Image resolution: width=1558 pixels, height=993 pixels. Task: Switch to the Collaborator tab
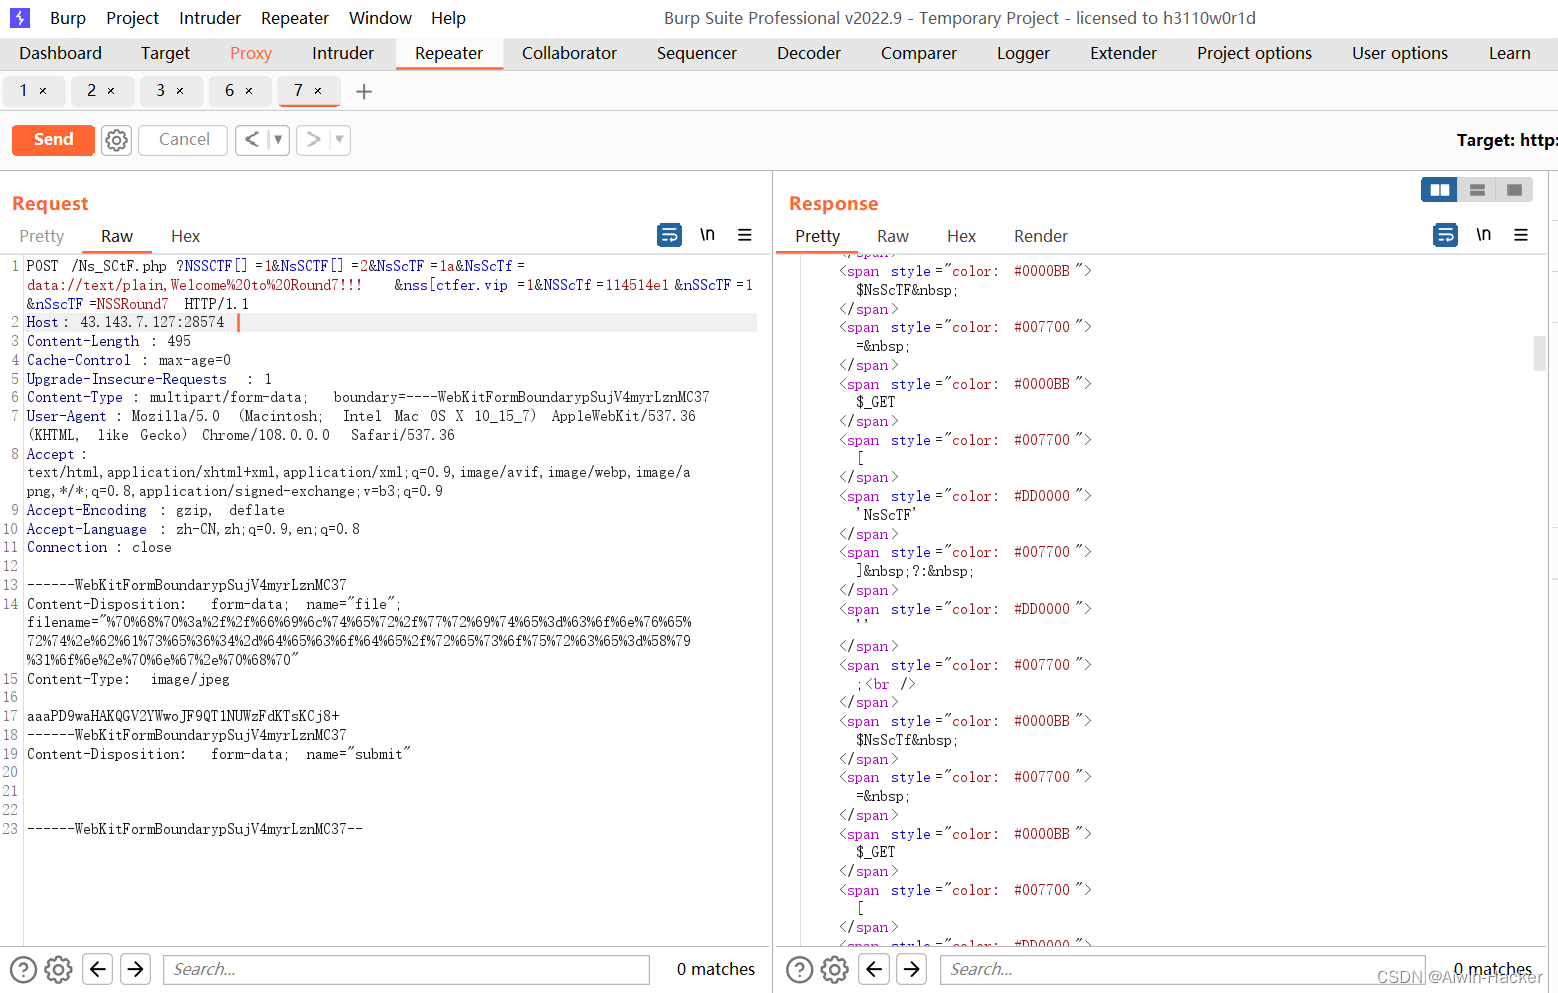coord(569,53)
